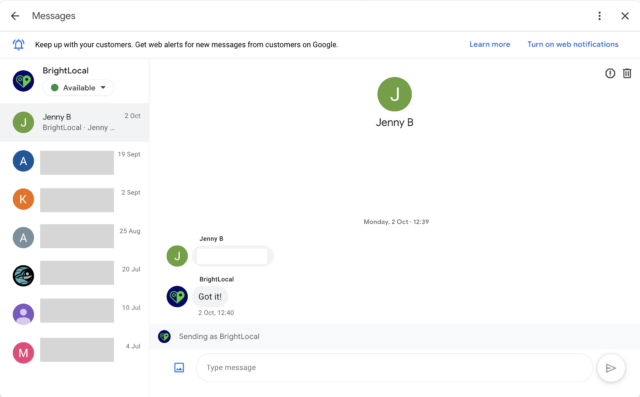This screenshot has height=397, width=640.
Task: Open the Jenny B conversation dated 2 Oct
Action: (75, 122)
